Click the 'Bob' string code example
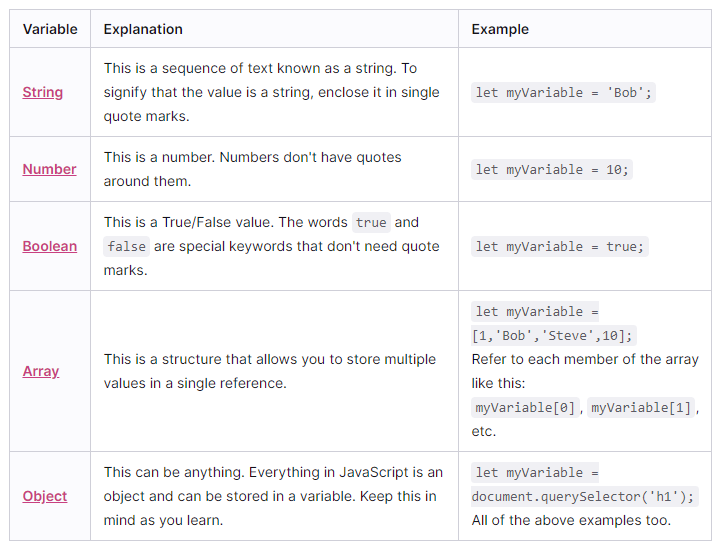 pos(563,92)
